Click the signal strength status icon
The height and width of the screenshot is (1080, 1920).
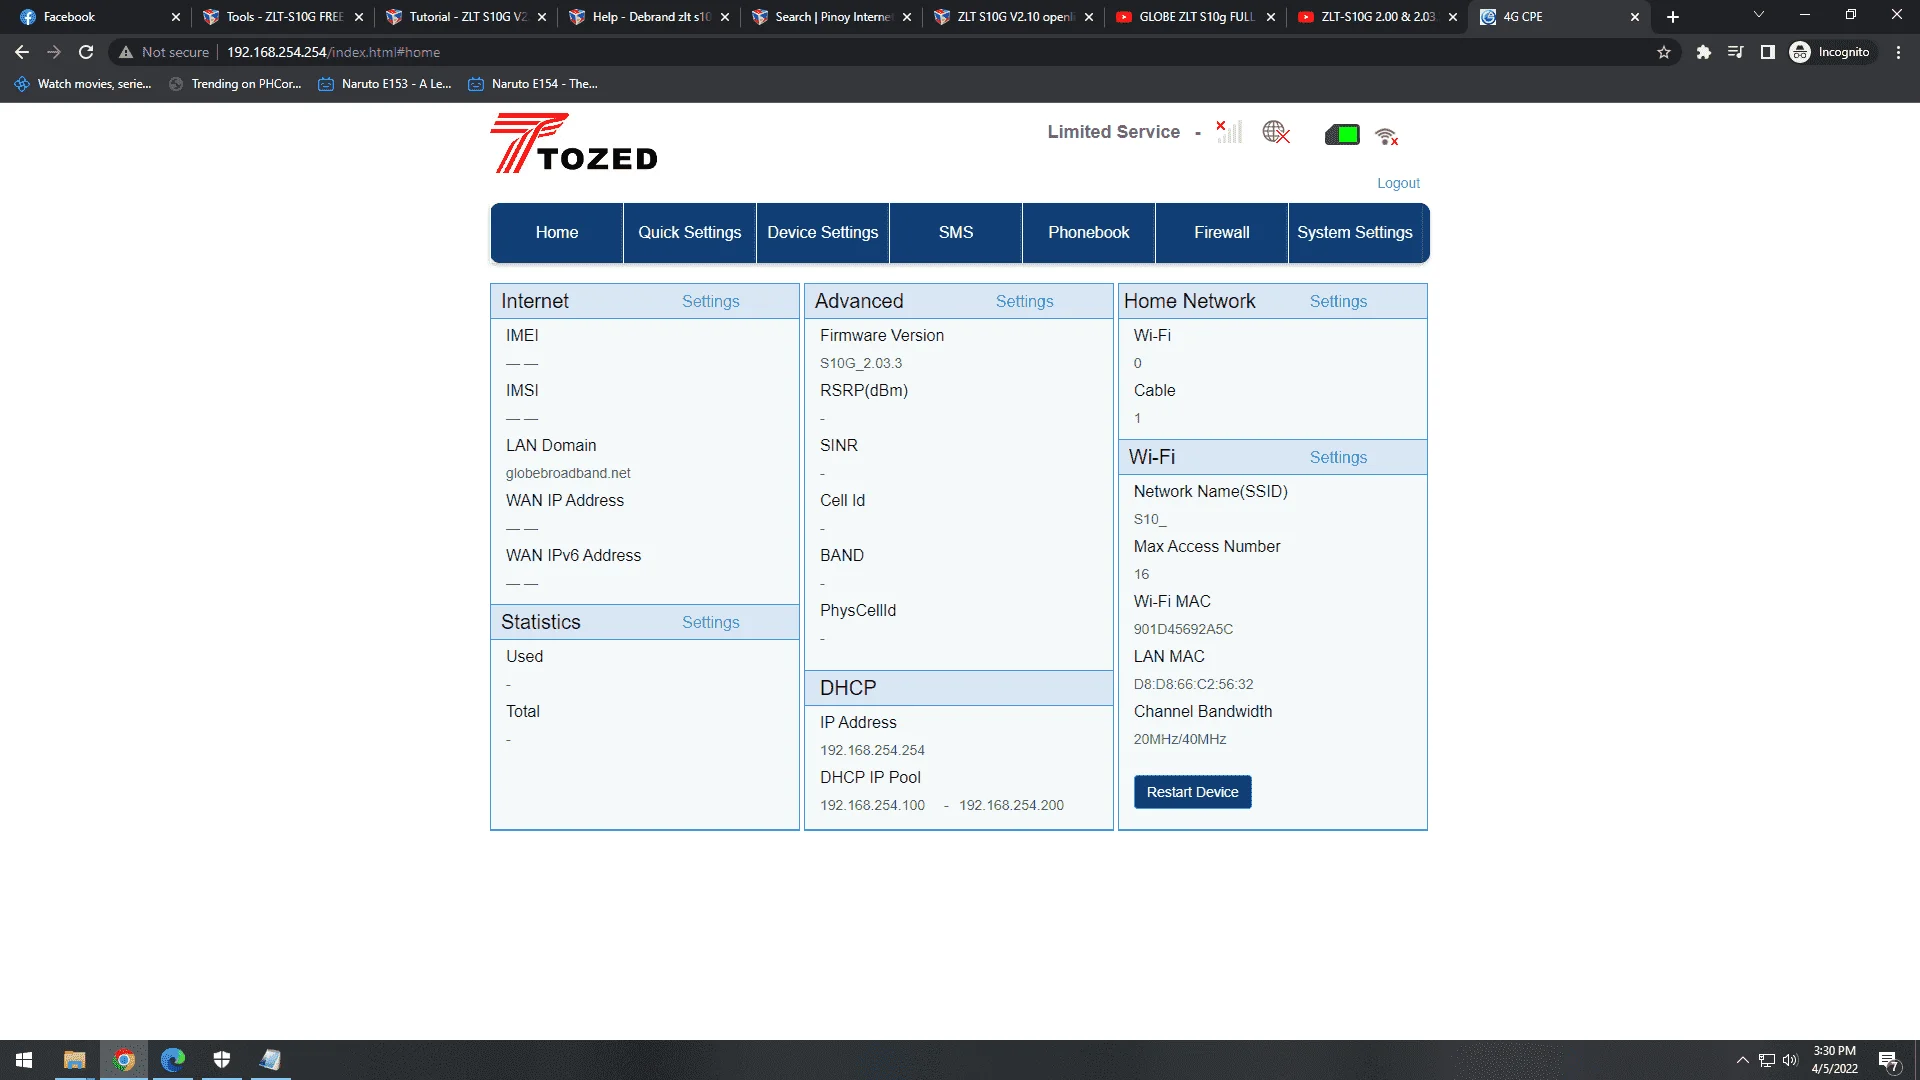tap(1229, 132)
